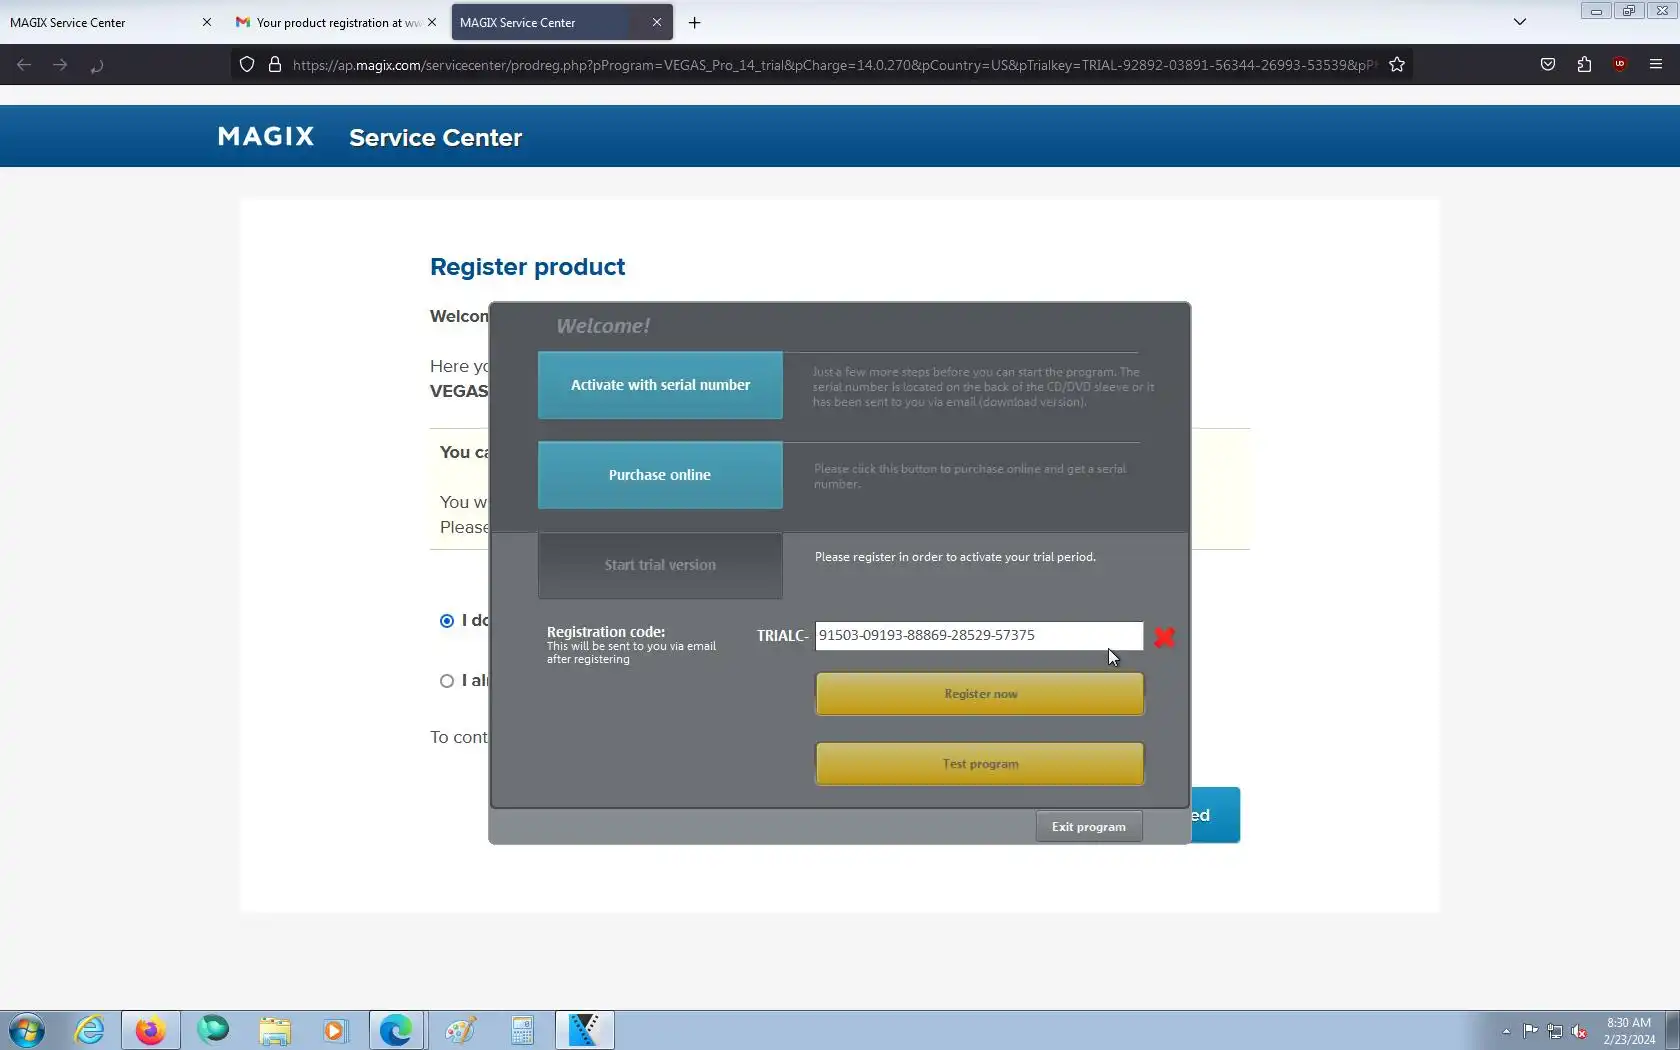Select the active MAGIX Service Center tab

562,22
